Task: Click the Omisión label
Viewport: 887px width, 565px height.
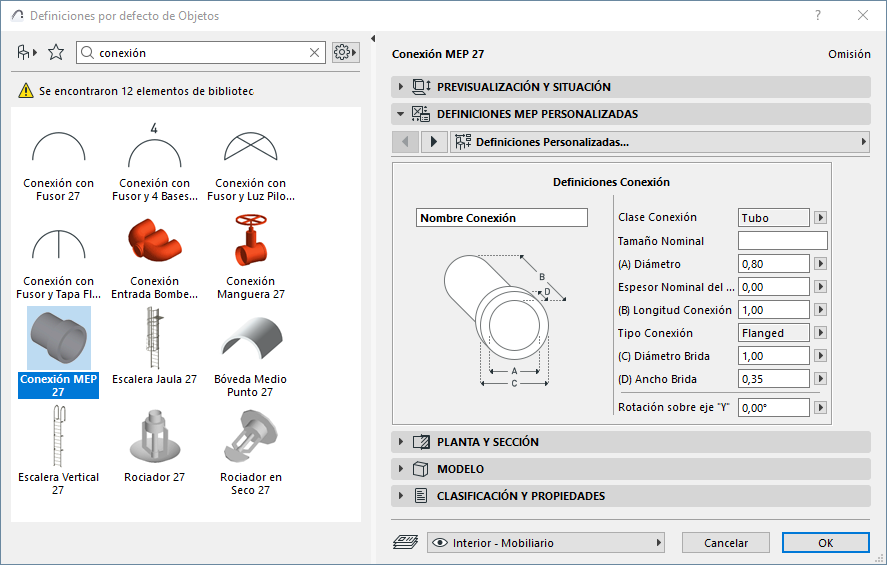Action: 849,54
